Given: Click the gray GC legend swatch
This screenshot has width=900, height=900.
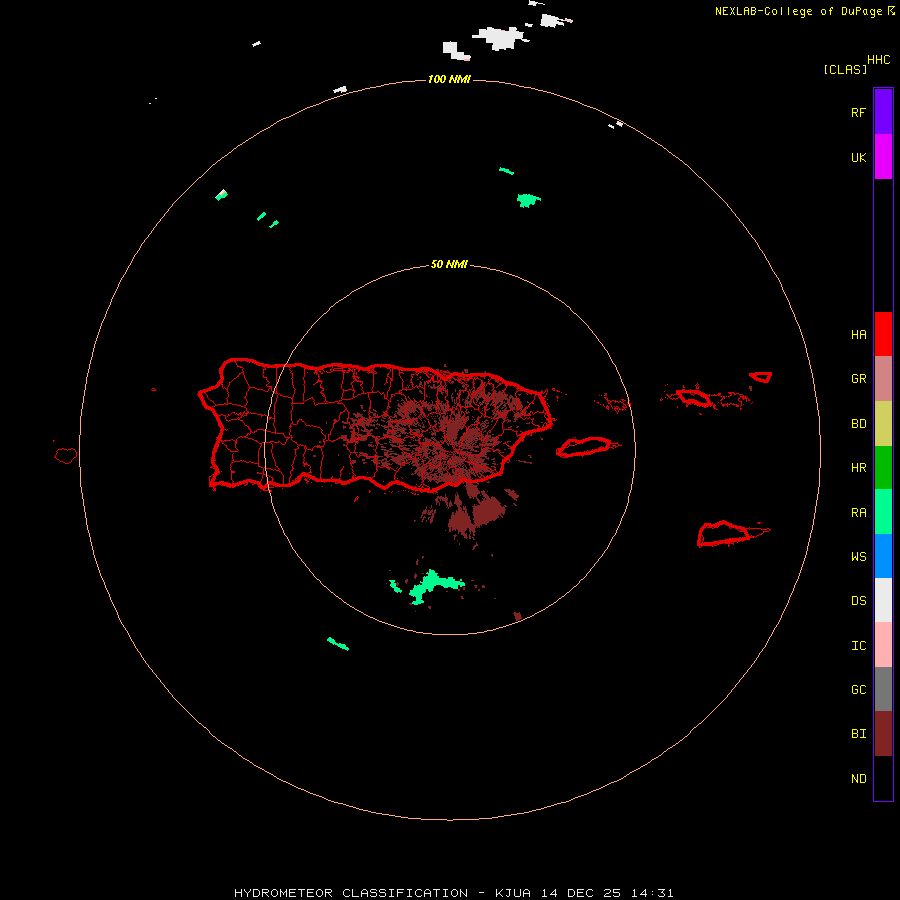Looking at the screenshot, I should (883, 689).
